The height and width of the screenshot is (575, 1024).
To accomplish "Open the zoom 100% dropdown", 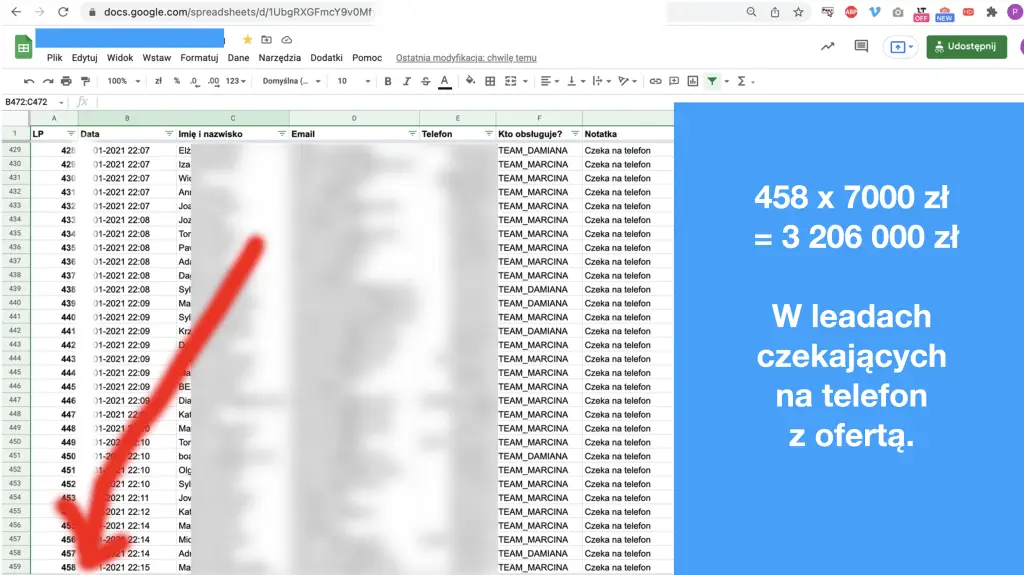I will tap(122, 81).
